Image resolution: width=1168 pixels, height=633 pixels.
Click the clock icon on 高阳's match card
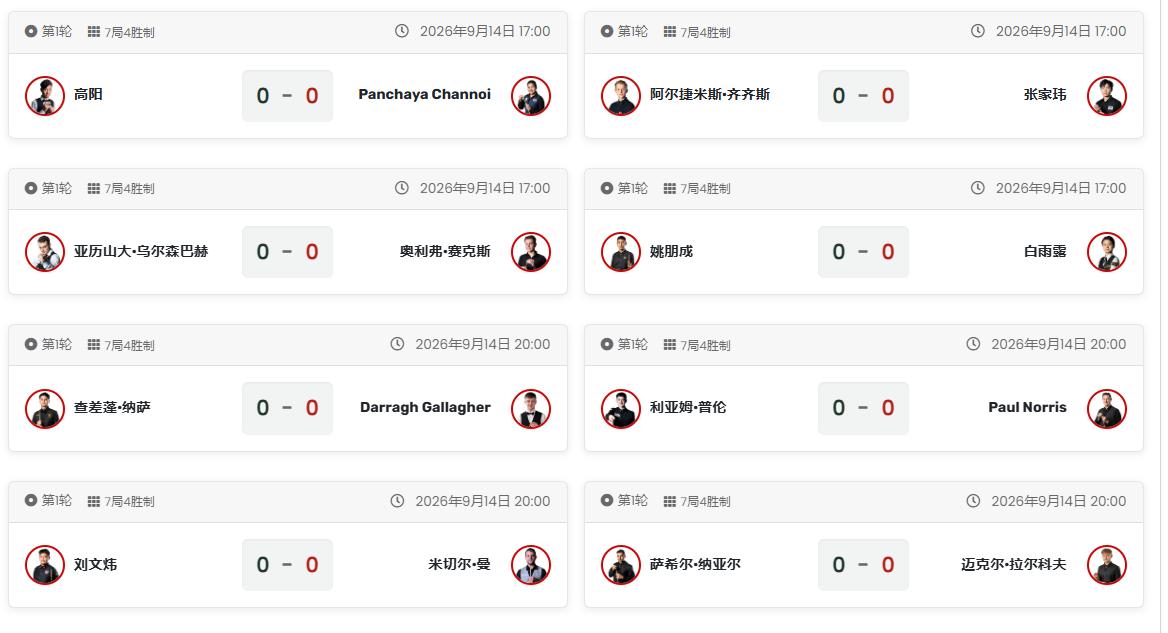pyautogui.click(x=402, y=31)
